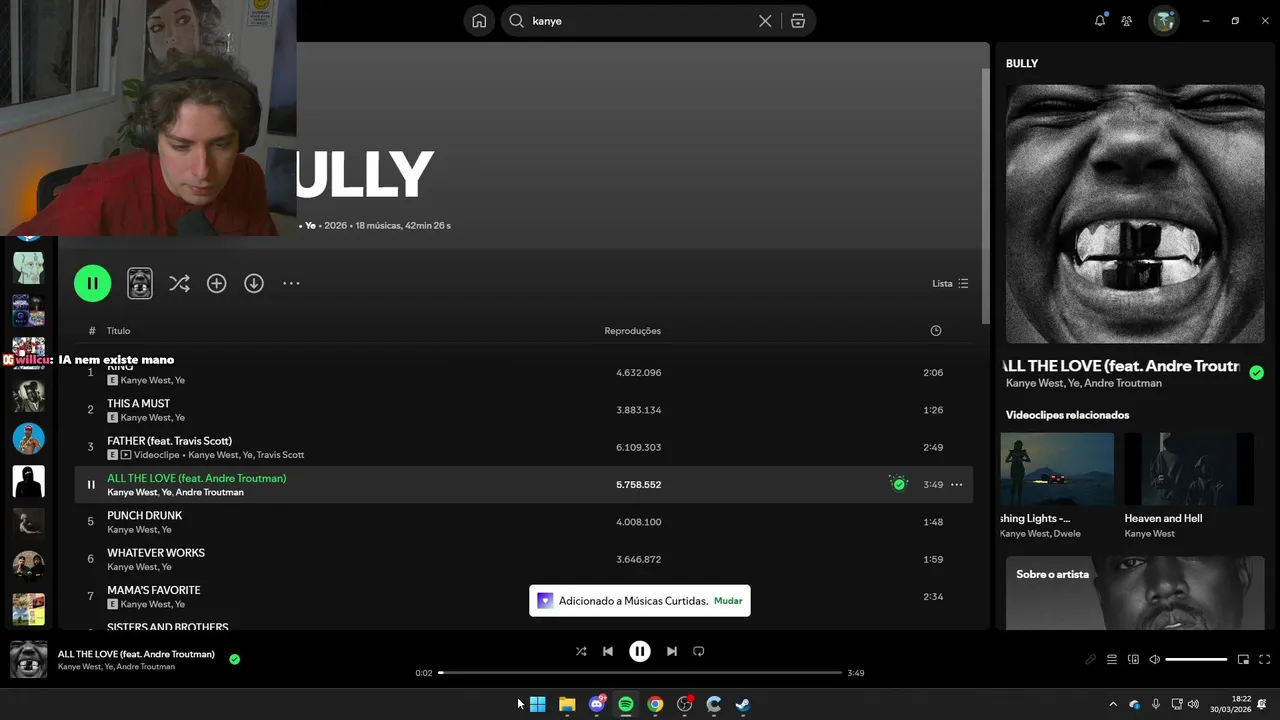Open Discord from taskbar
The width and height of the screenshot is (1280, 720).
[597, 704]
